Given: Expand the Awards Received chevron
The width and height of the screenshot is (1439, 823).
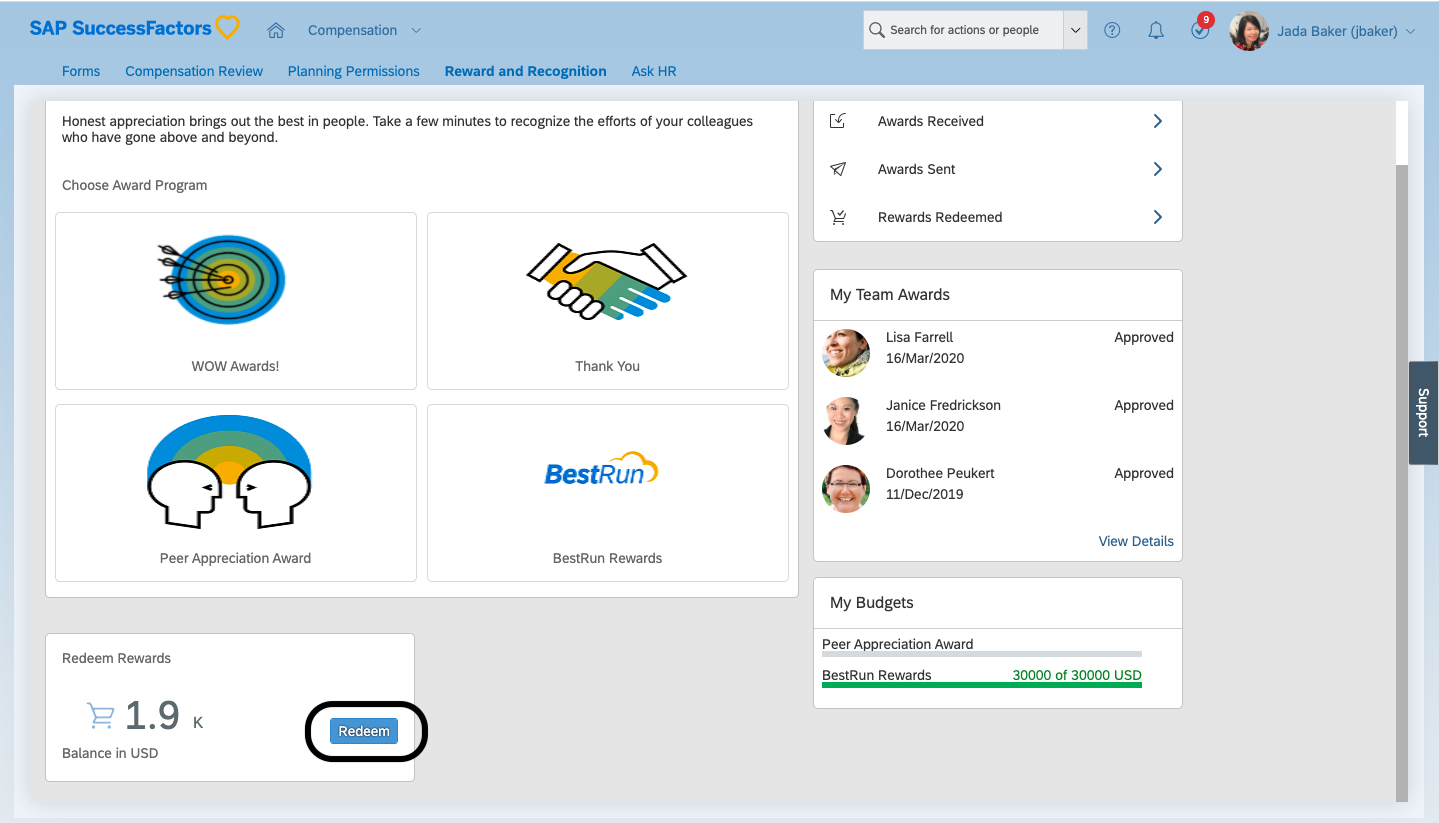Looking at the screenshot, I should pos(1157,121).
